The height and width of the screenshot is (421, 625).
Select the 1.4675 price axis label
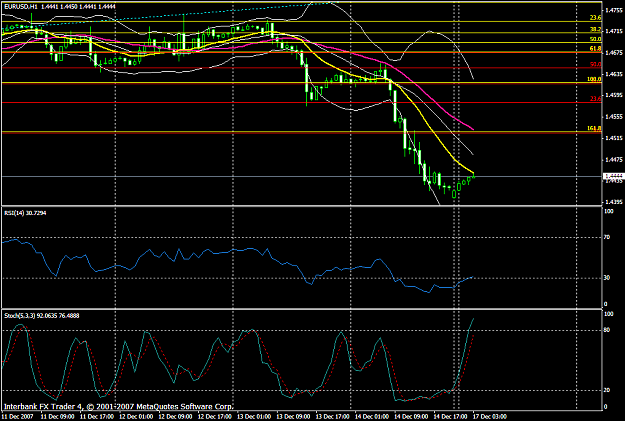612,52
